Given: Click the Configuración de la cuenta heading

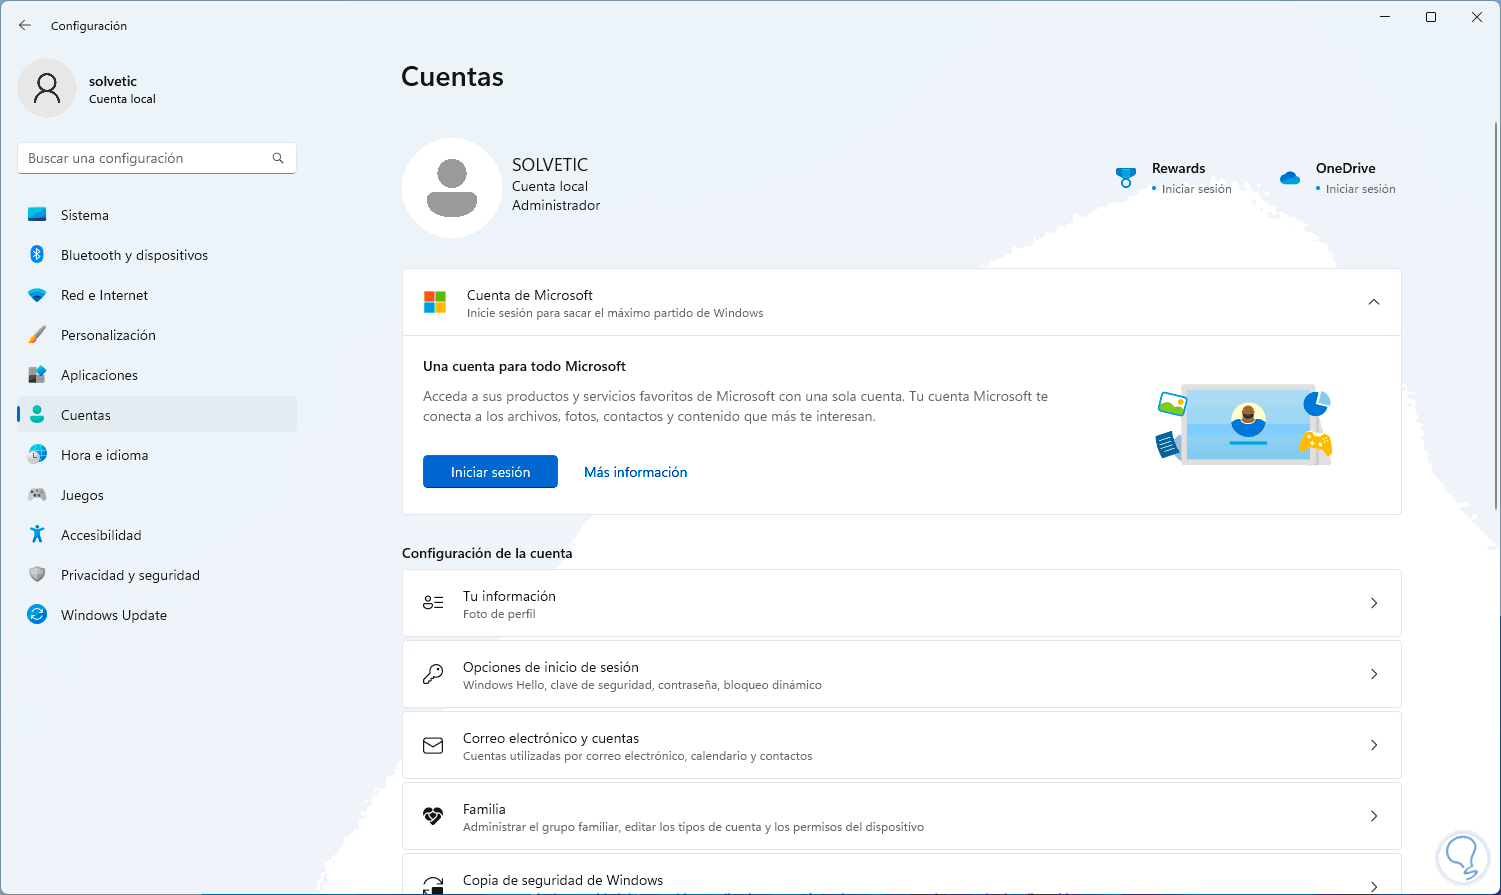Looking at the screenshot, I should coord(487,553).
